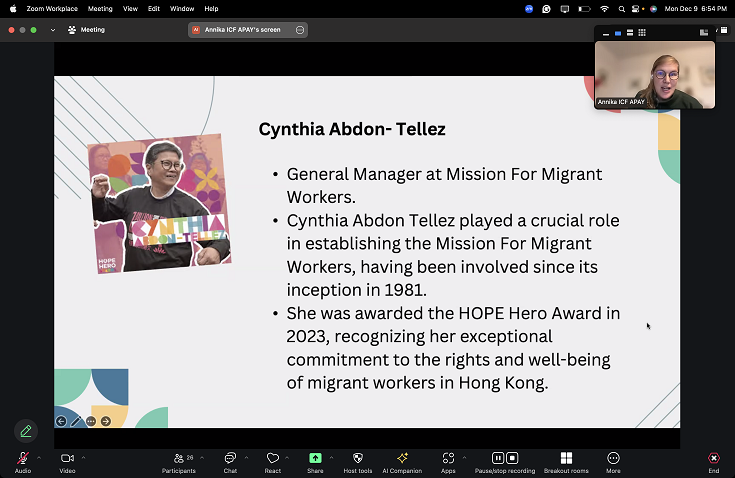The image size is (735, 478).
Task: Select the pen tool on slide controls
Action: tap(76, 421)
